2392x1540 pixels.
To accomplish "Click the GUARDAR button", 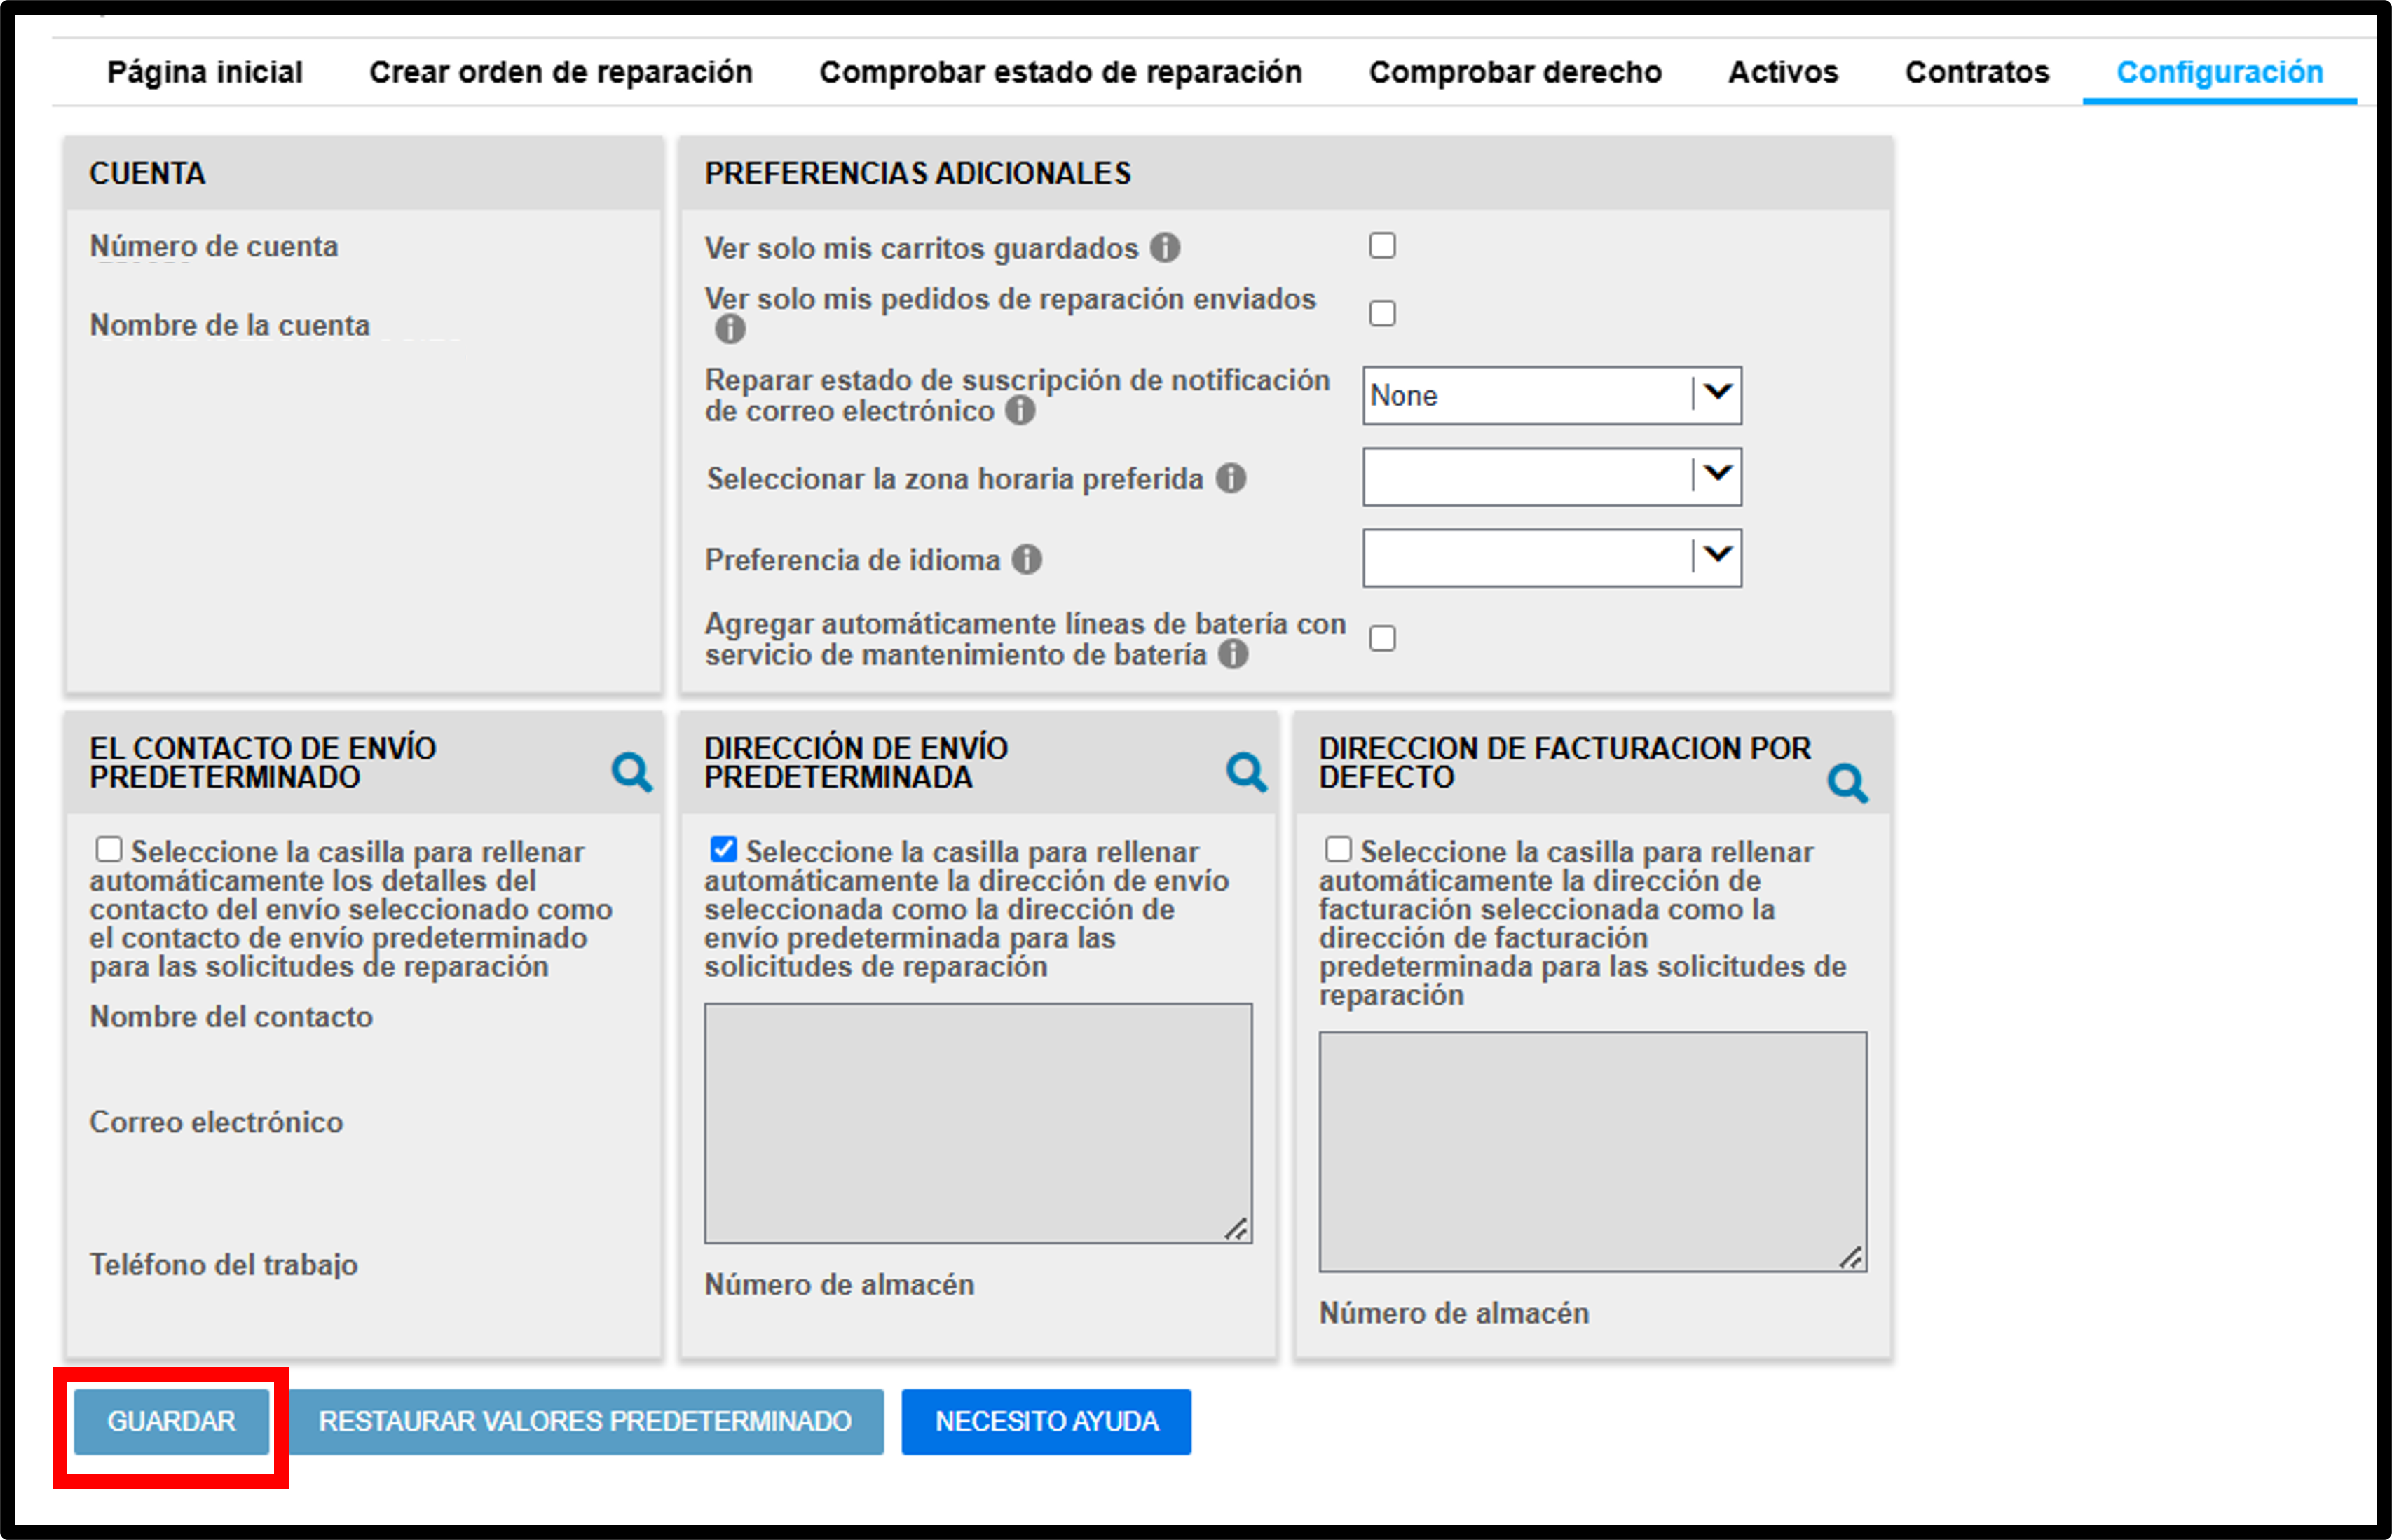I will pyautogui.click(x=171, y=1421).
